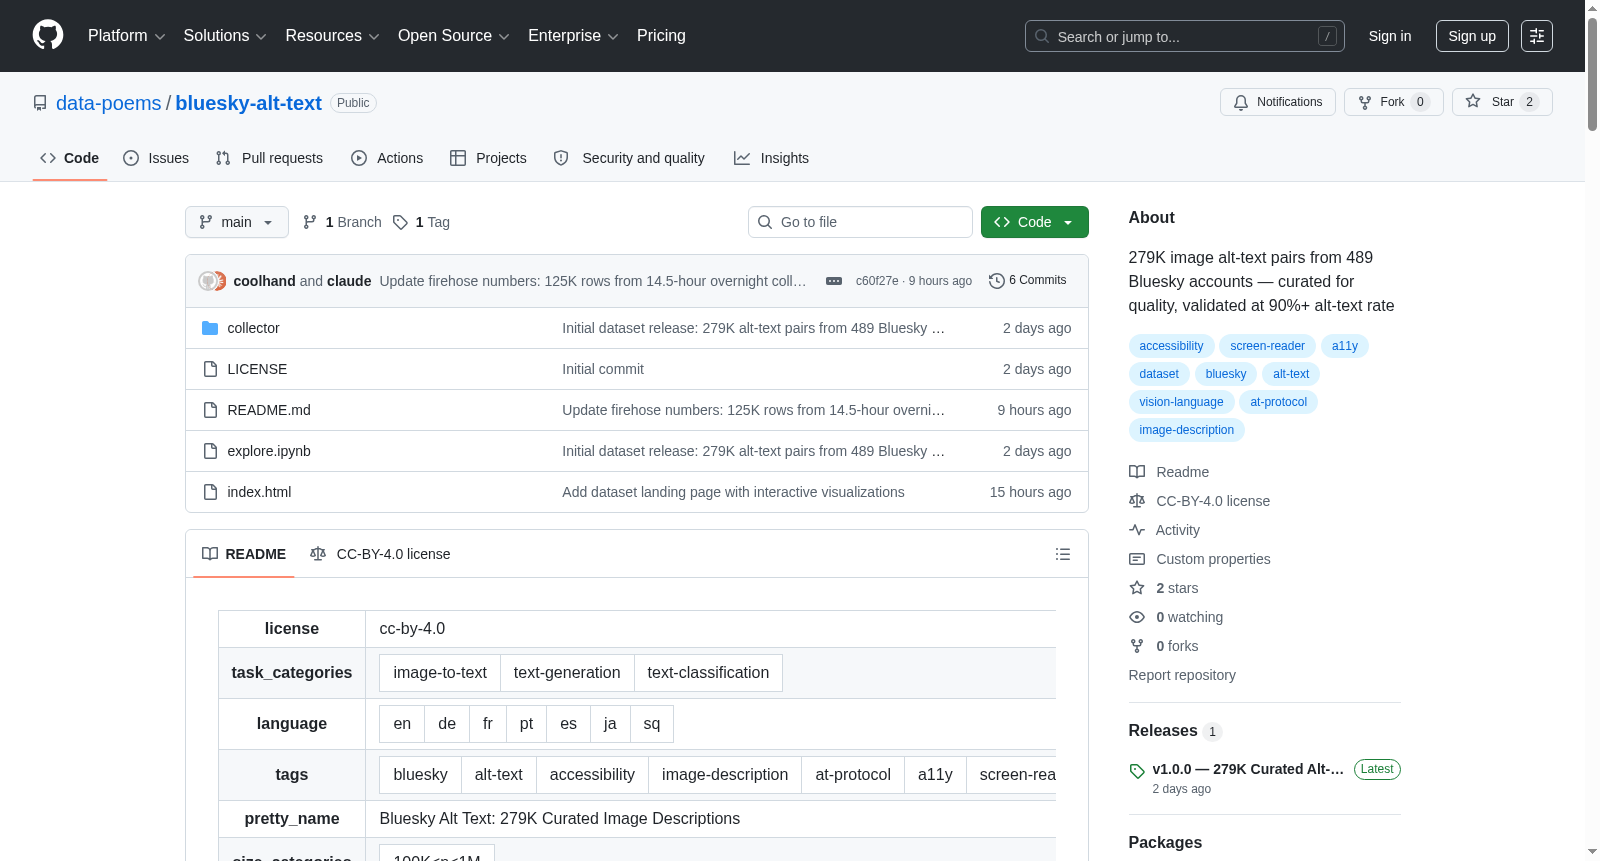Switch to the Pull requests tab

269,158
